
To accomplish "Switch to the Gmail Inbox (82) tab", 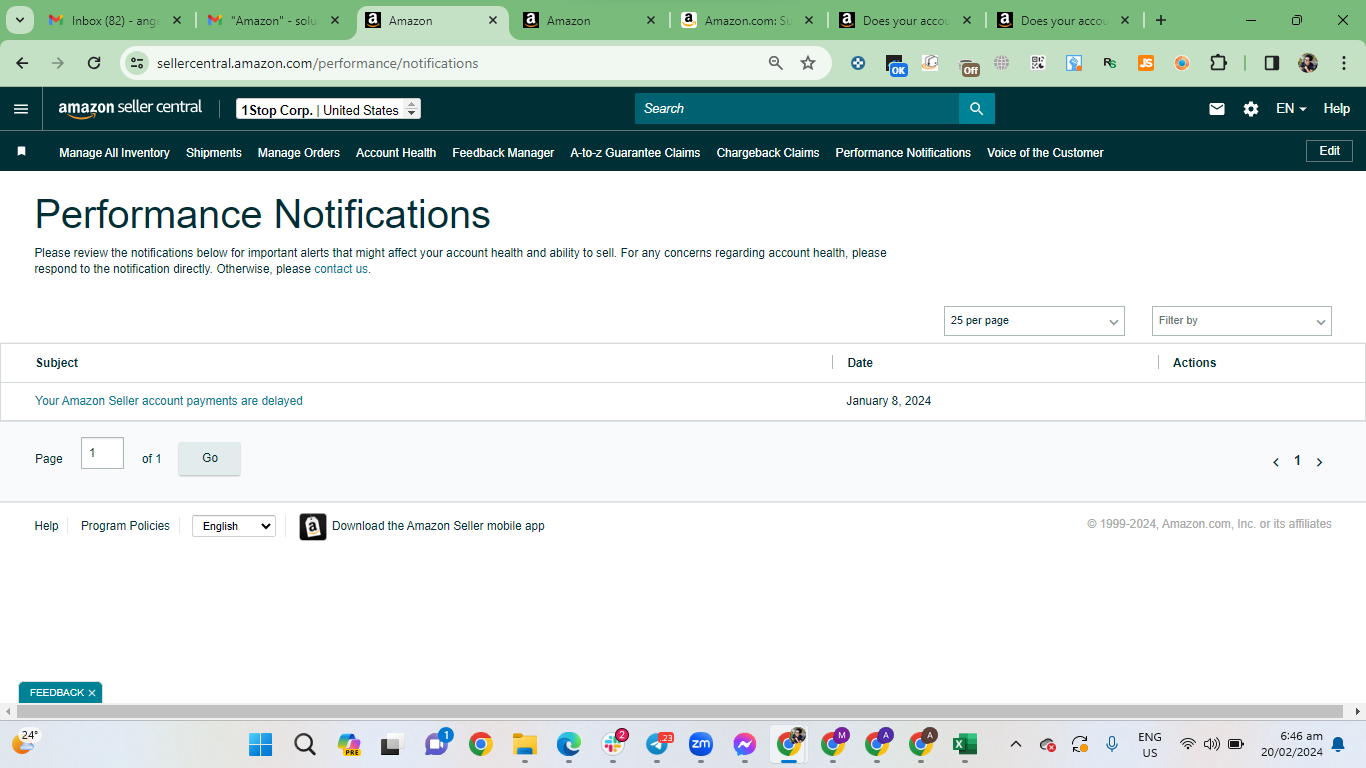I will point(116,20).
